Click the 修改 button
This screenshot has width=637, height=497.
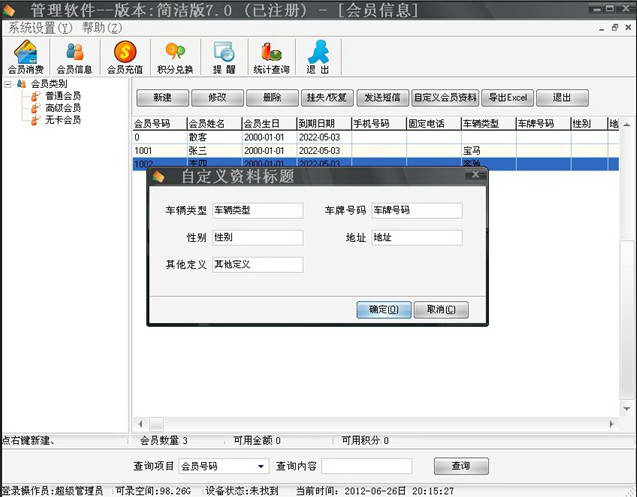[217, 98]
